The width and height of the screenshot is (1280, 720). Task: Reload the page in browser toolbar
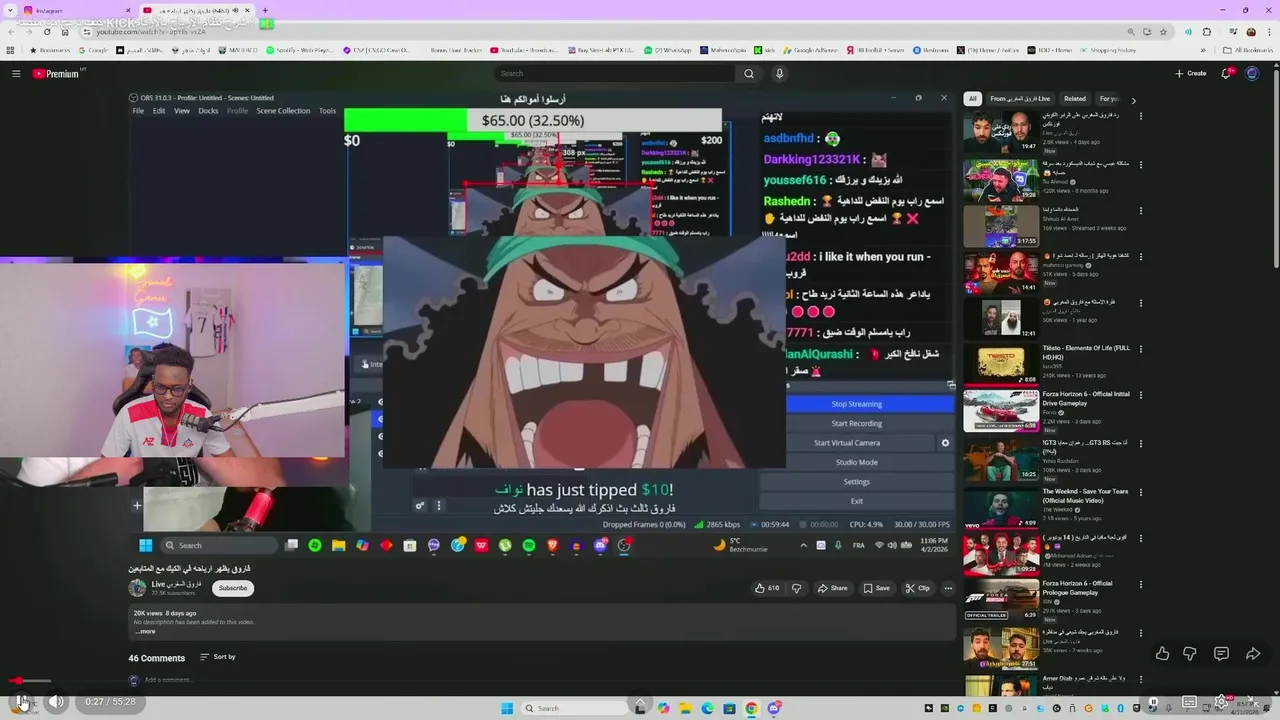47,32
